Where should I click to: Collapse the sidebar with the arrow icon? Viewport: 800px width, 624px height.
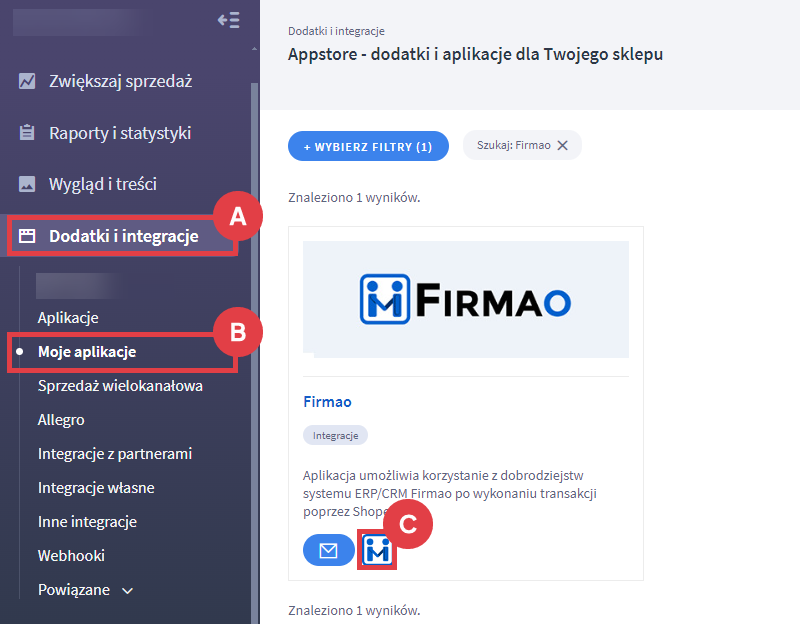pyautogui.click(x=229, y=20)
